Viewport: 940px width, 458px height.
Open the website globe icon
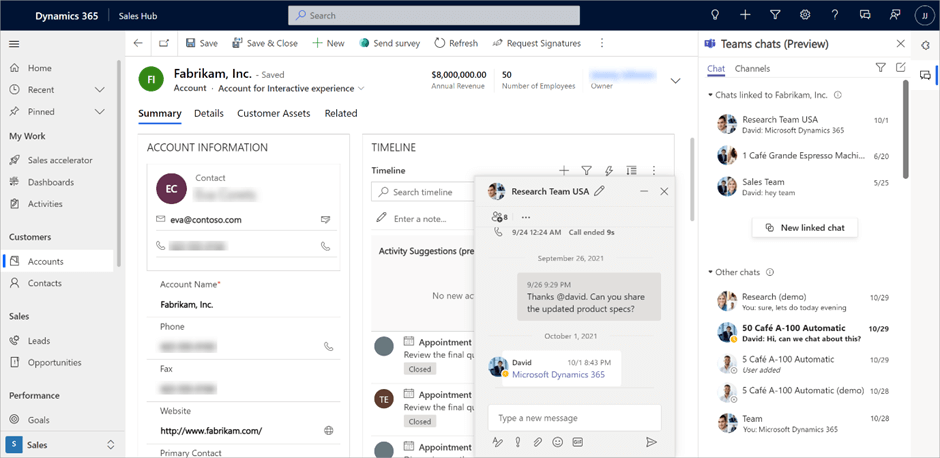coord(328,430)
